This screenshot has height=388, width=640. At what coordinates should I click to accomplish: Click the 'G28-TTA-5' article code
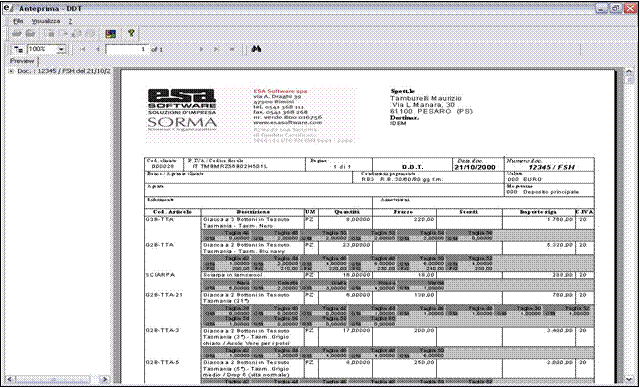[162, 362]
